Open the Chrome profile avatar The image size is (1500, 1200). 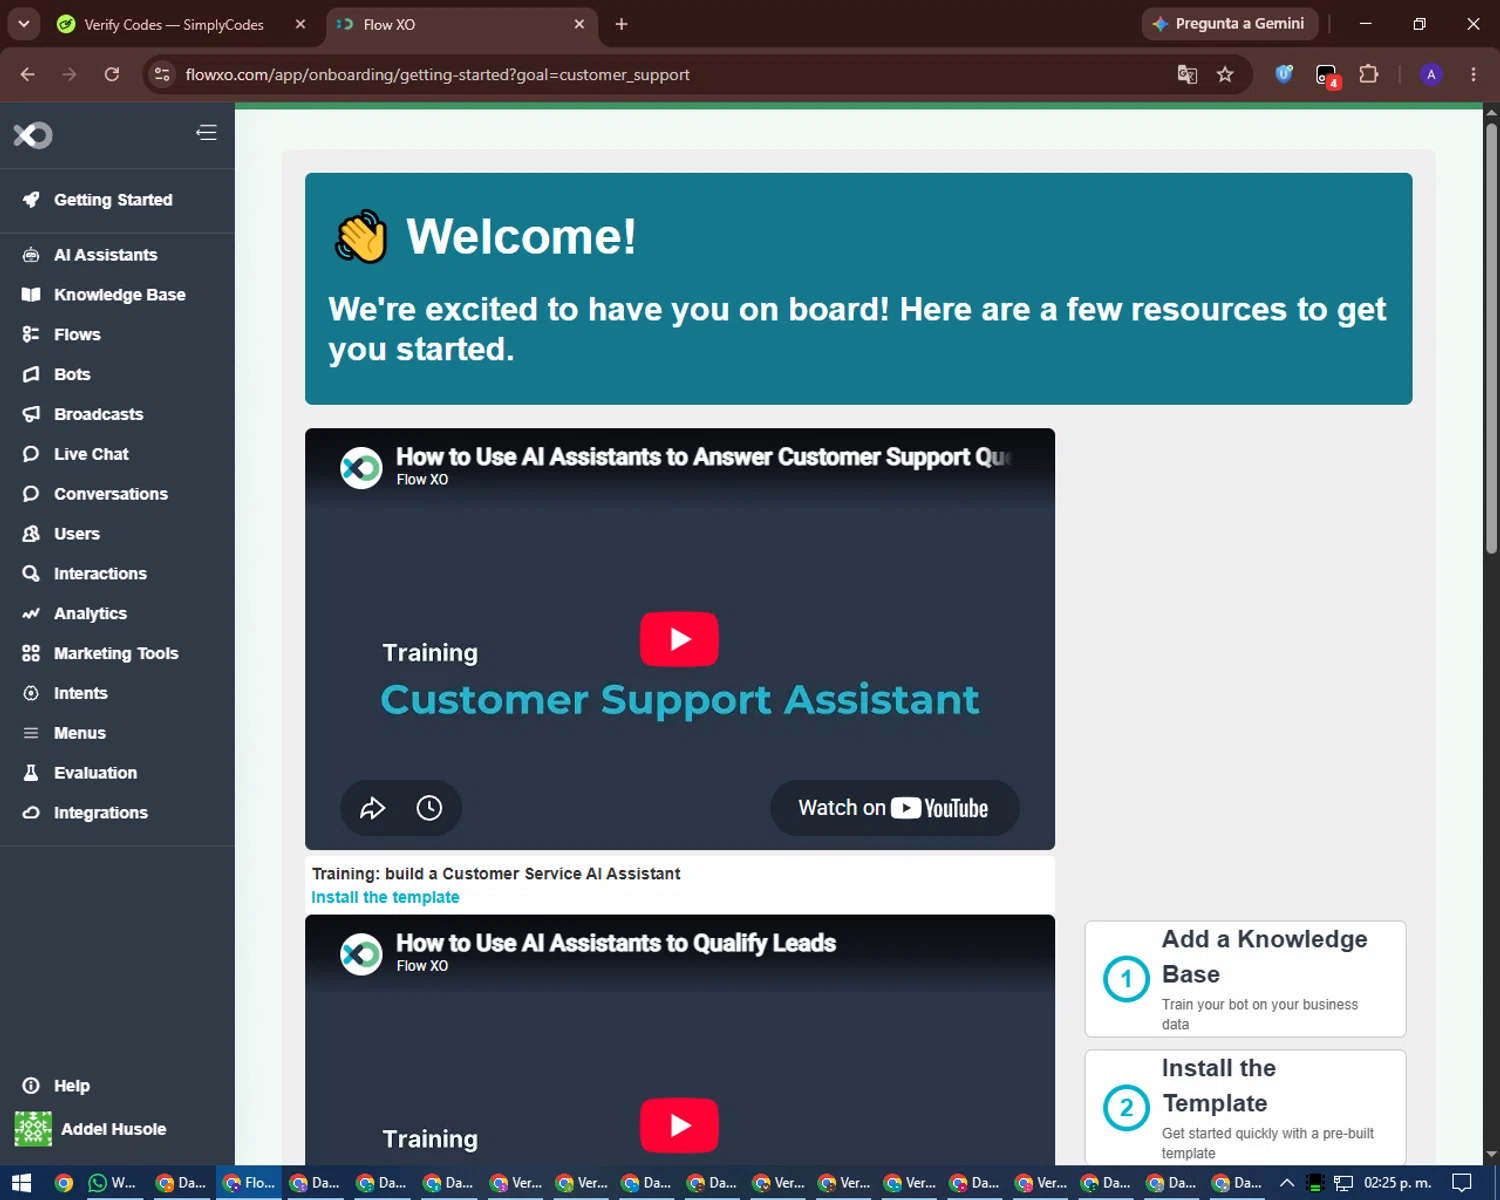[1431, 75]
